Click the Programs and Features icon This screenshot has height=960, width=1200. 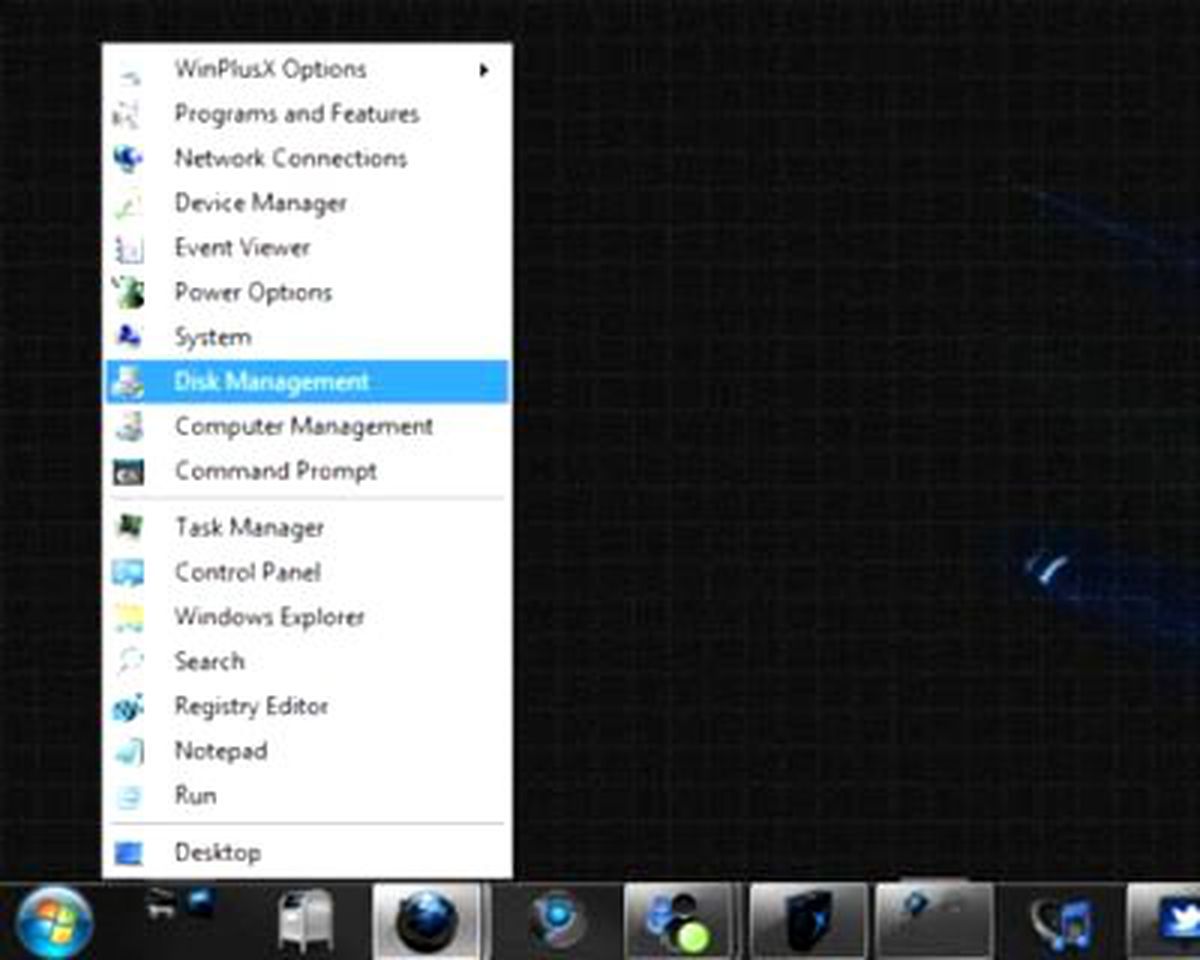click(128, 115)
